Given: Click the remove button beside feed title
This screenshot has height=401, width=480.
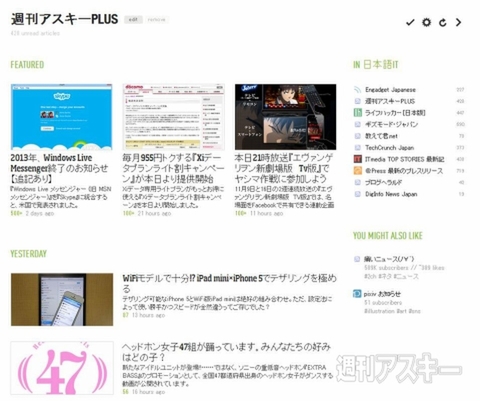Looking at the screenshot, I should (x=156, y=20).
